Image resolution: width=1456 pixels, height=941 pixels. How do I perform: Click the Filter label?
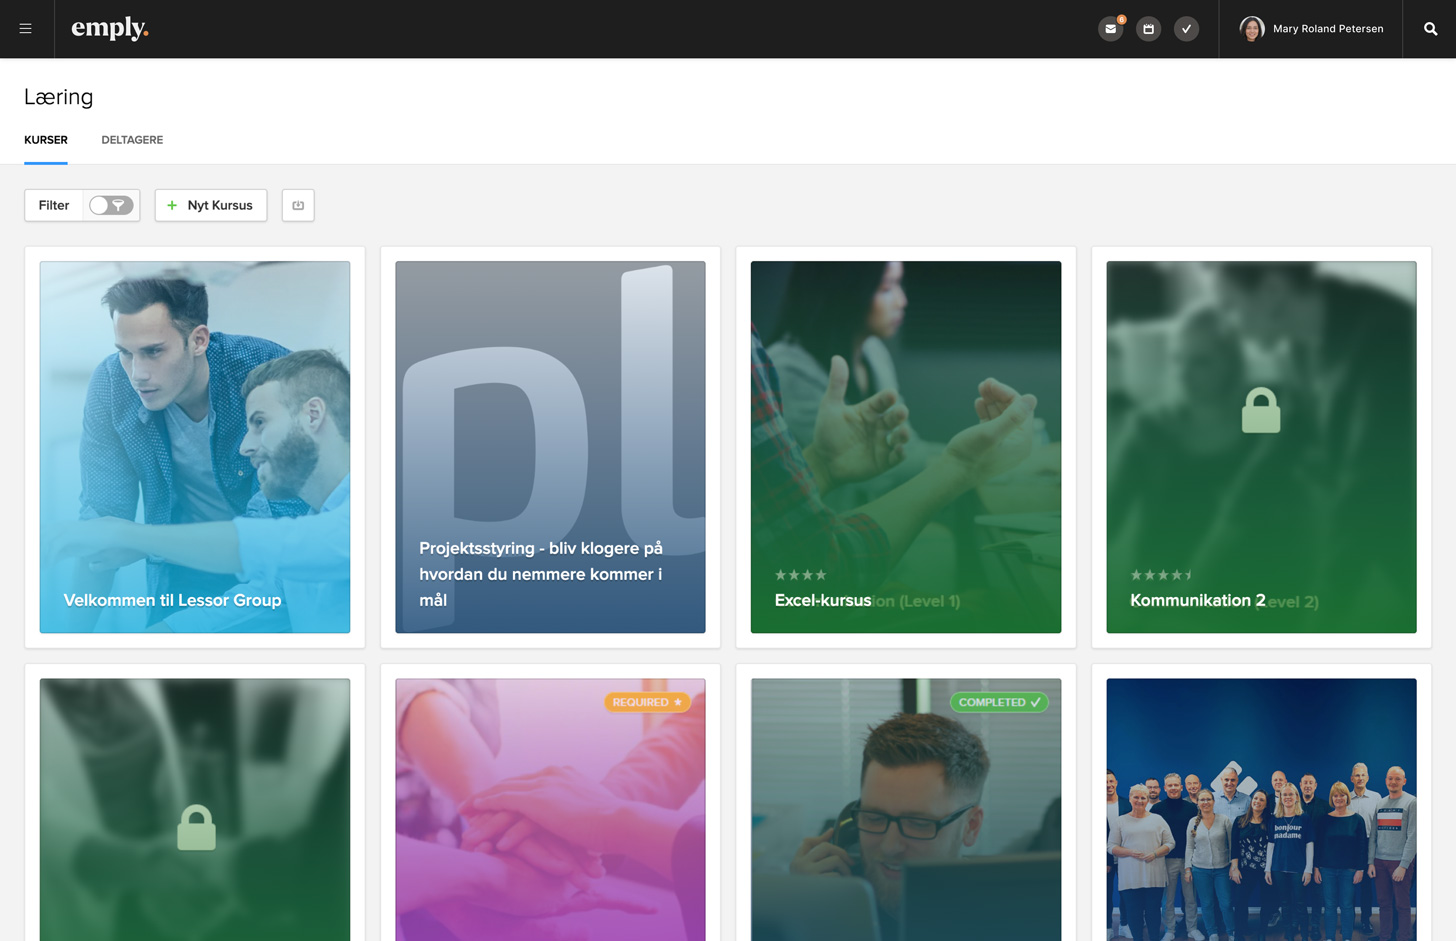coord(54,205)
